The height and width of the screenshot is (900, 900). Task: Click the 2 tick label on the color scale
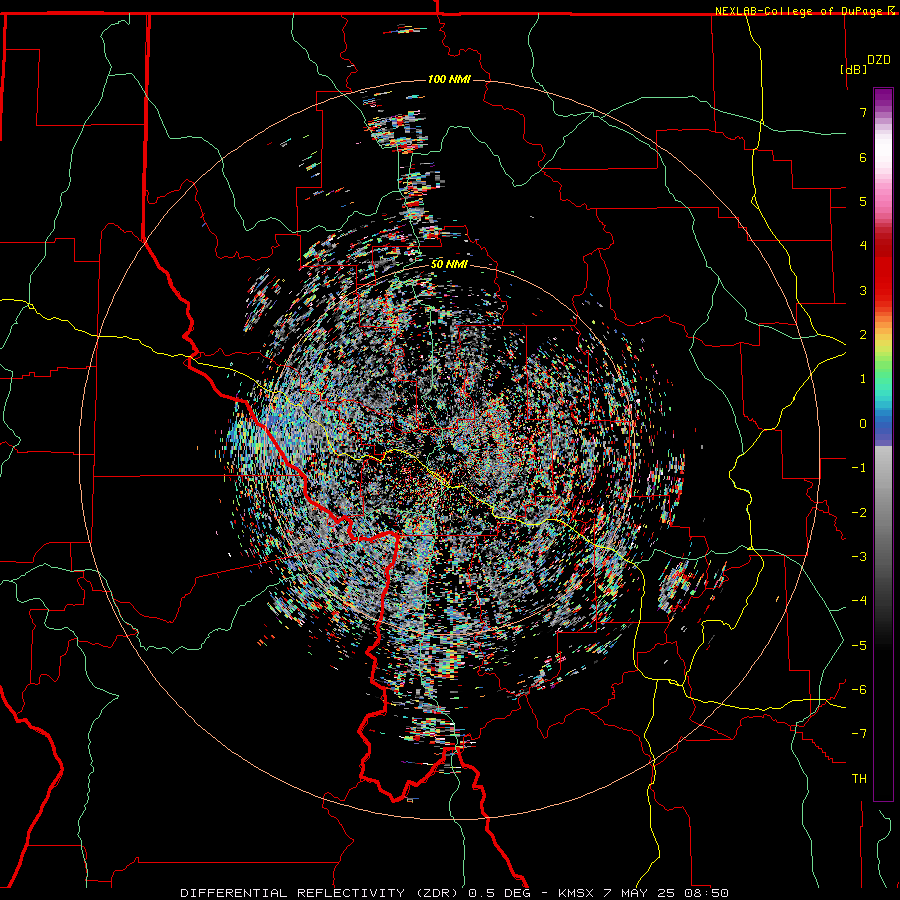pos(863,335)
